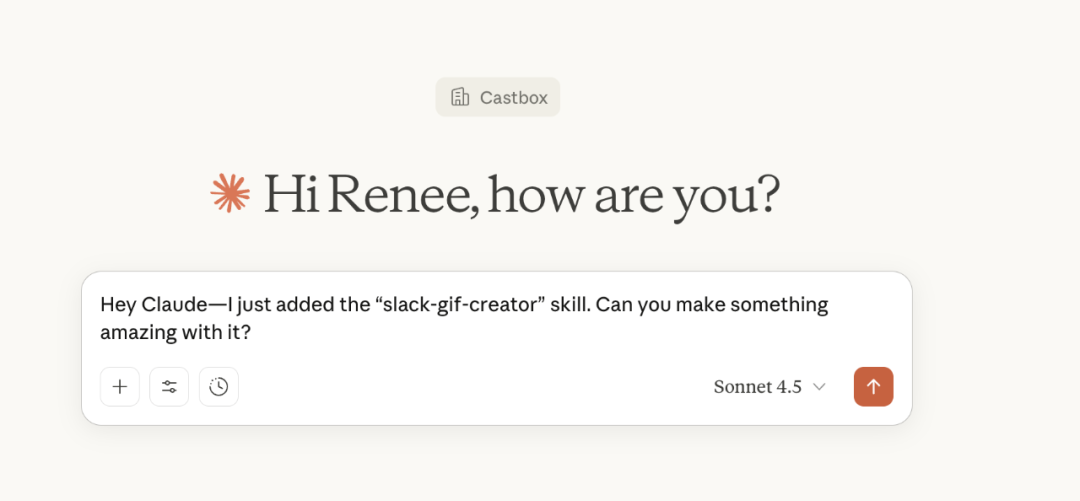Click the plus button to add attachments
This screenshot has width=1080, height=501.
click(120, 387)
